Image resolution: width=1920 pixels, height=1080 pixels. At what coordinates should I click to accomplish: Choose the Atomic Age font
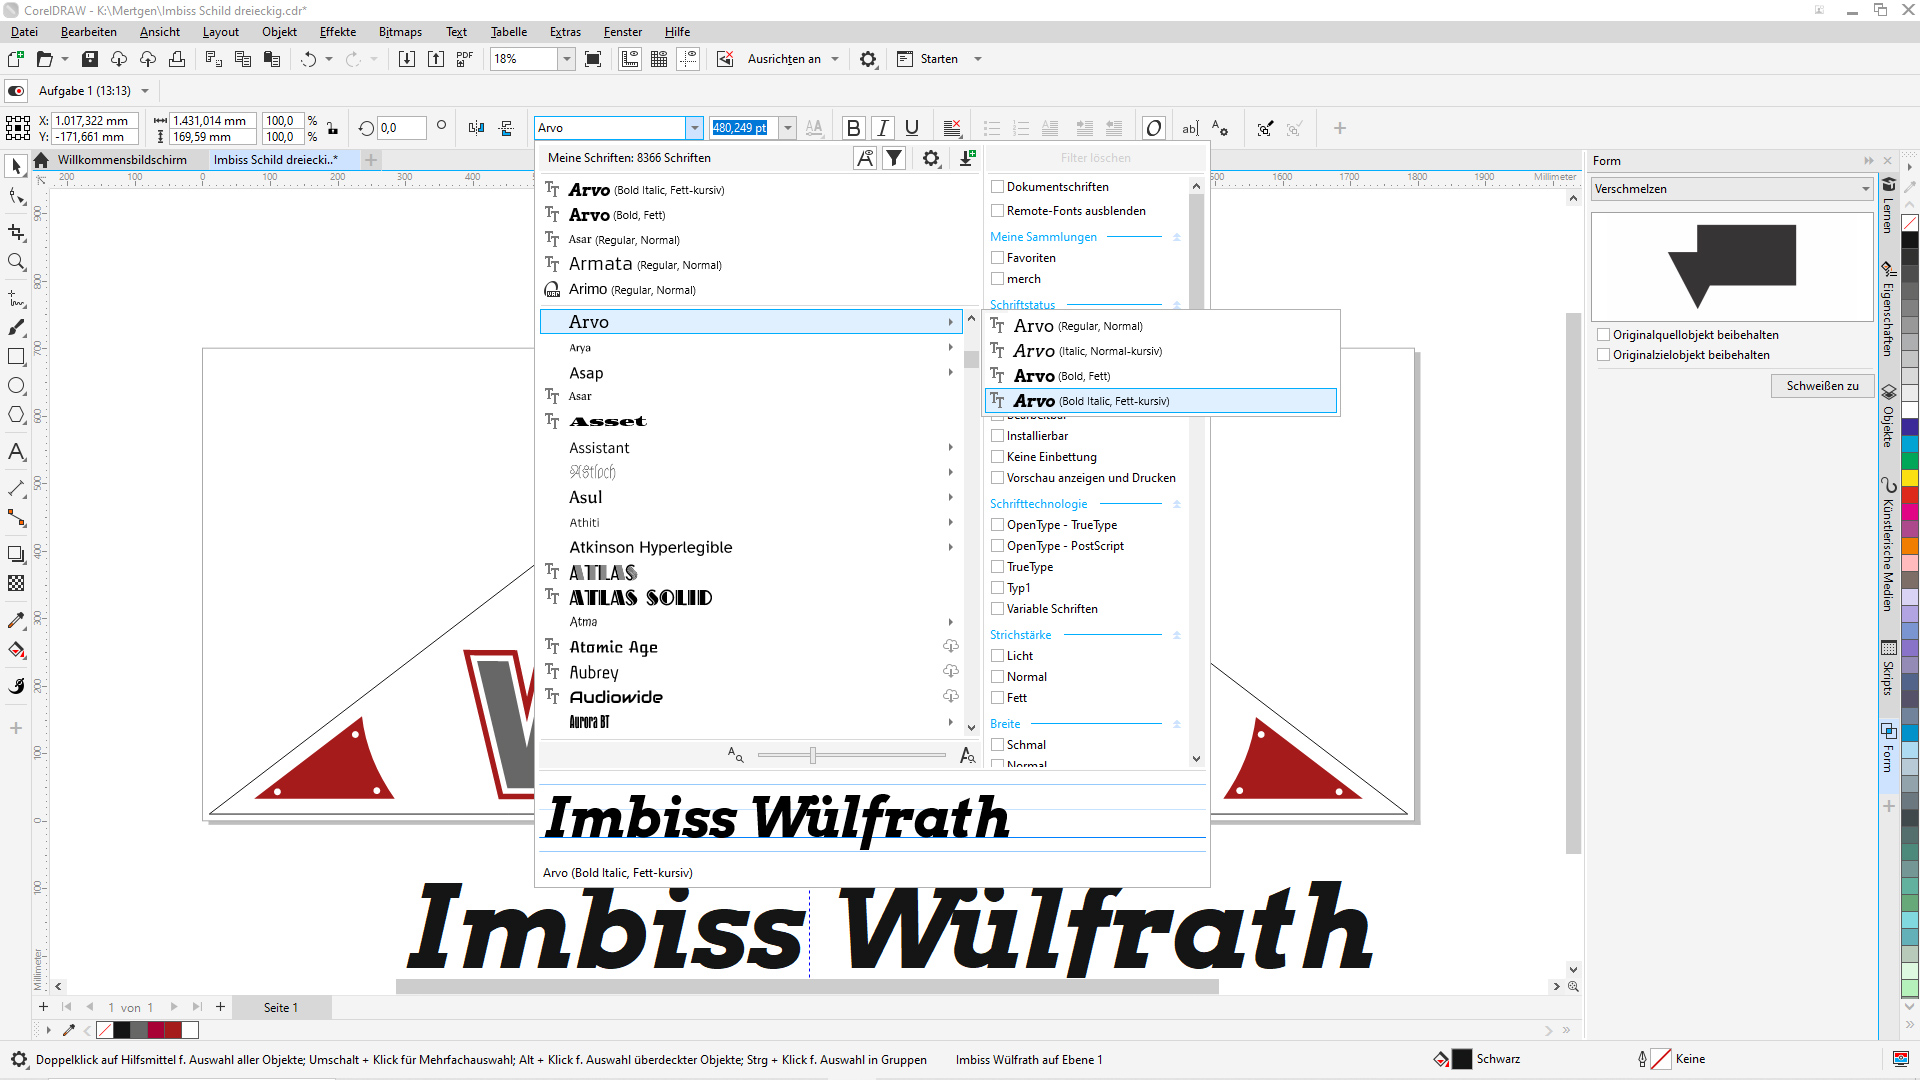tap(751, 648)
